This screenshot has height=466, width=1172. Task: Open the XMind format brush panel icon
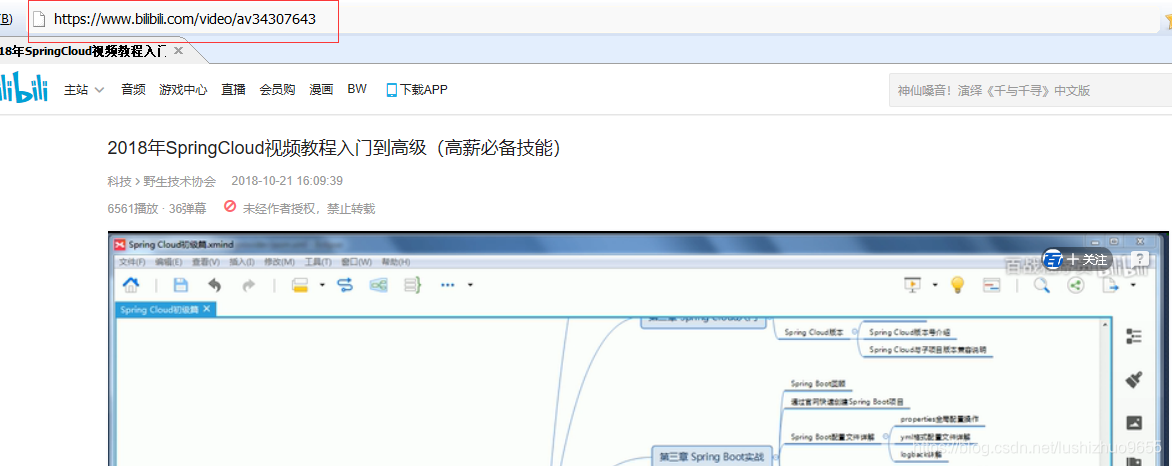click(x=1134, y=380)
